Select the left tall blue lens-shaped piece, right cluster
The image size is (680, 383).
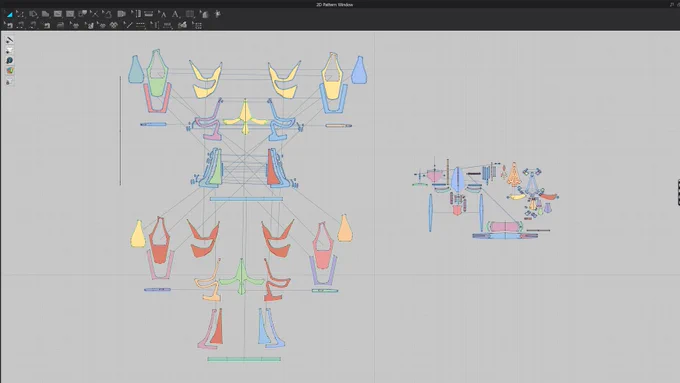pyautogui.click(x=430, y=213)
